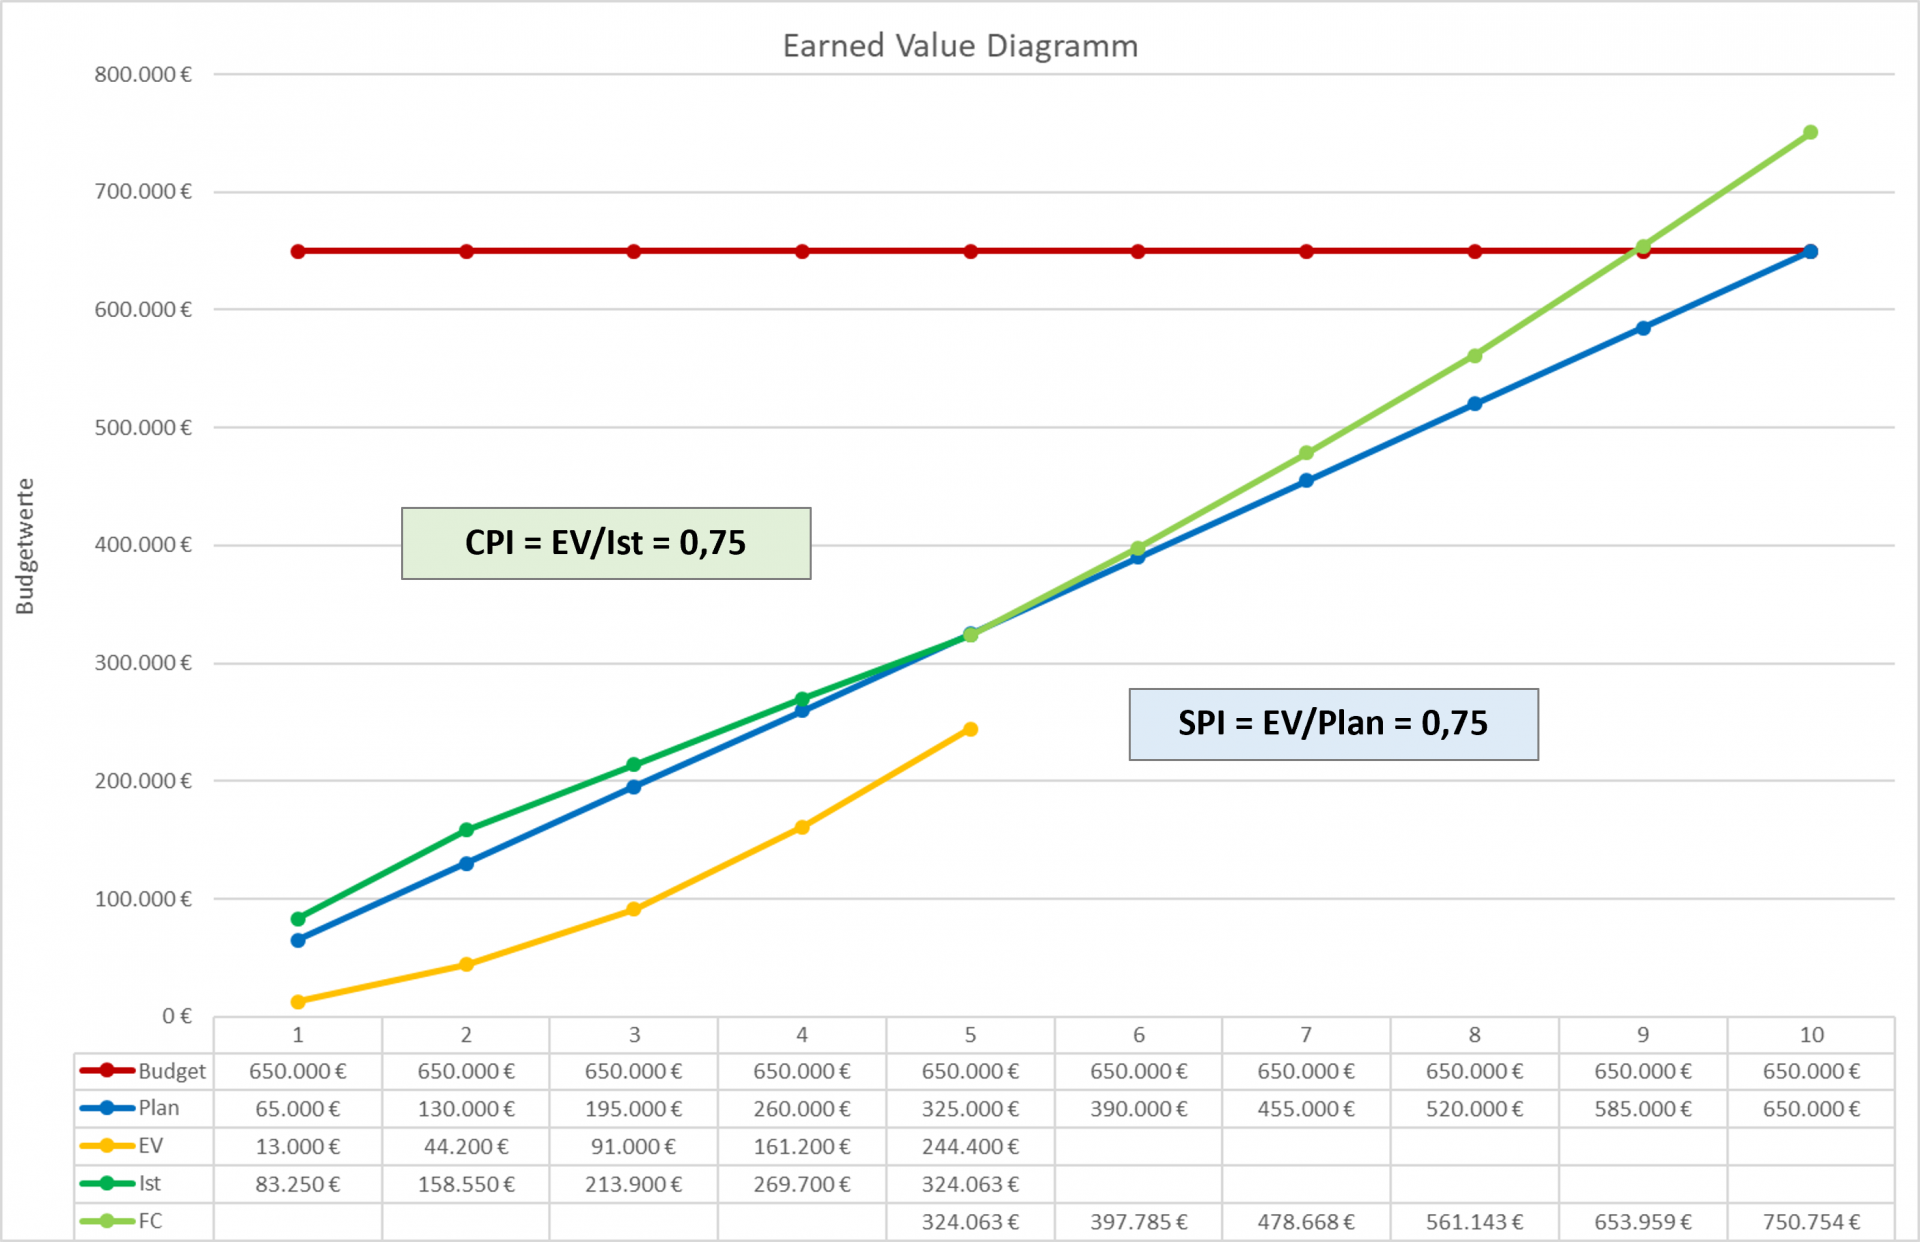The height and width of the screenshot is (1242, 1920).
Task: Select the SPI = EV/Plan text box
Action: point(1333,724)
